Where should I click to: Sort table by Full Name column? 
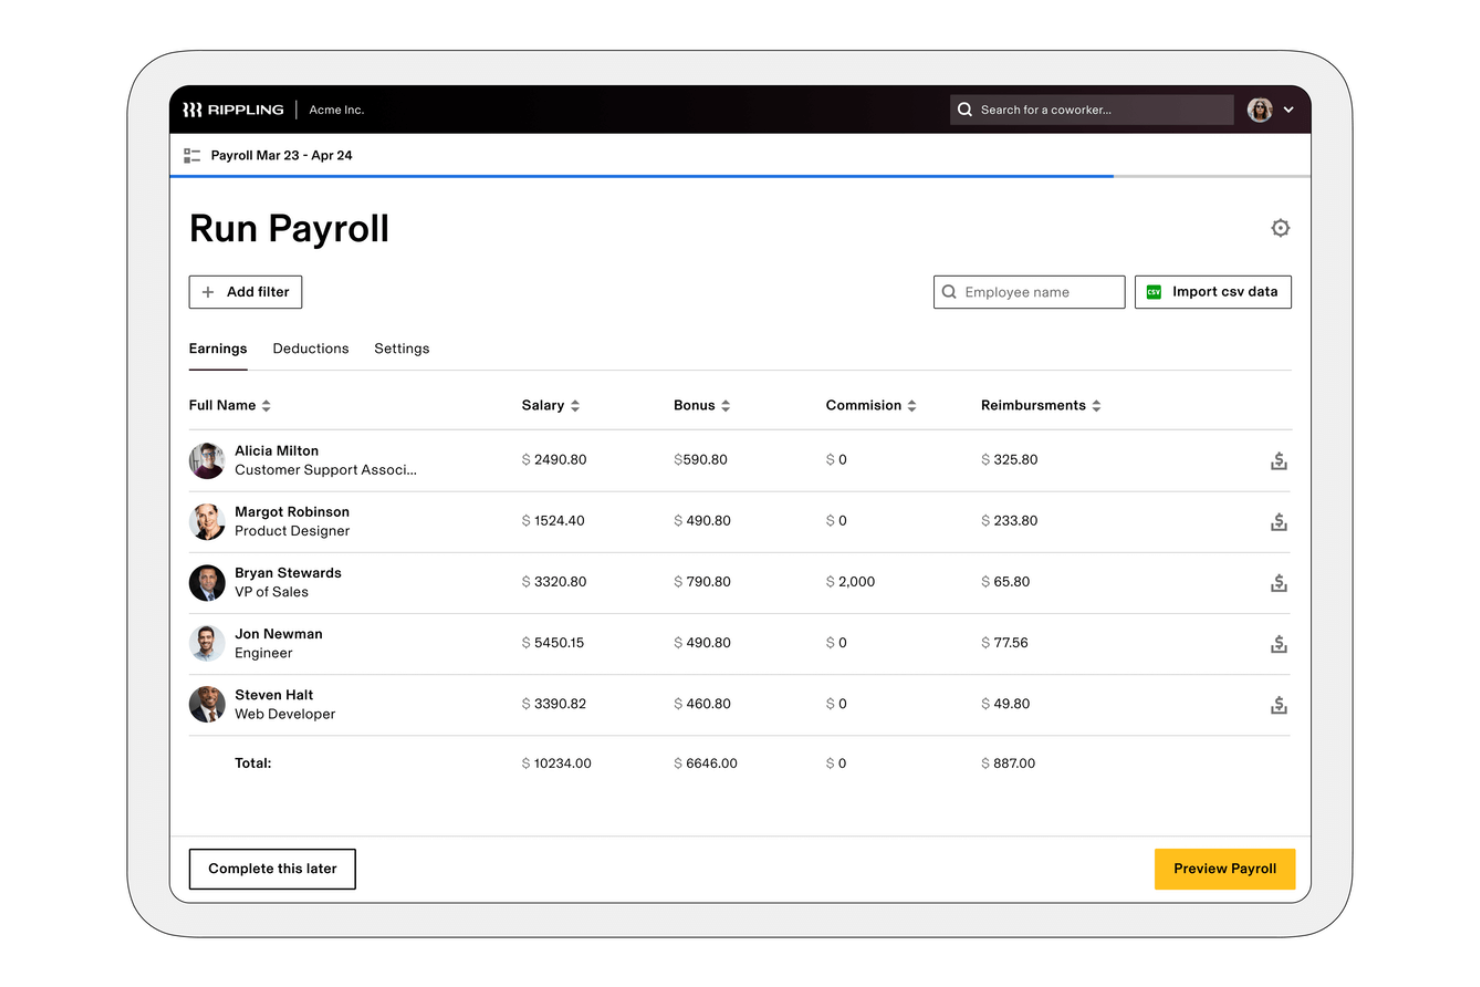(x=229, y=405)
